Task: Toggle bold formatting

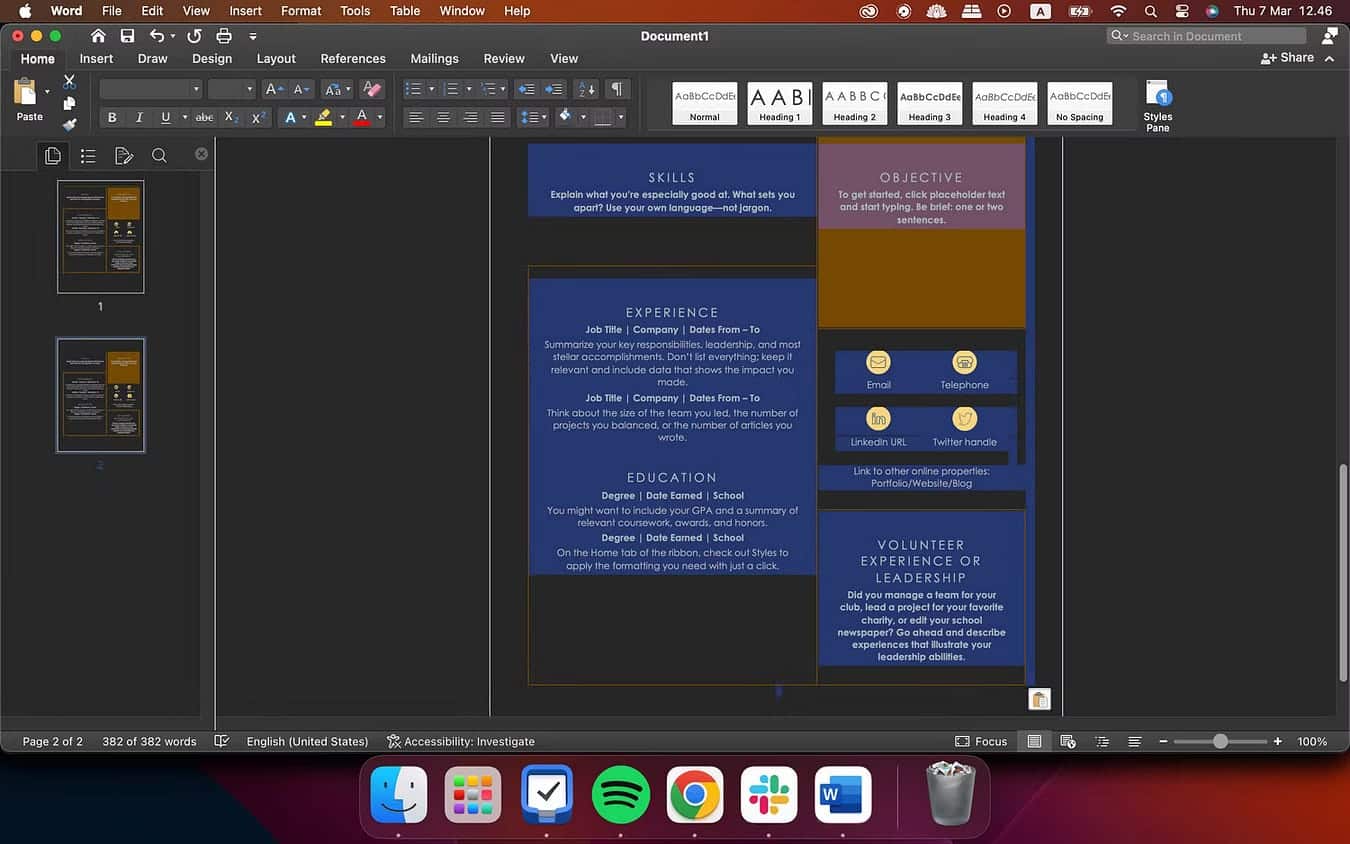Action: 112,117
